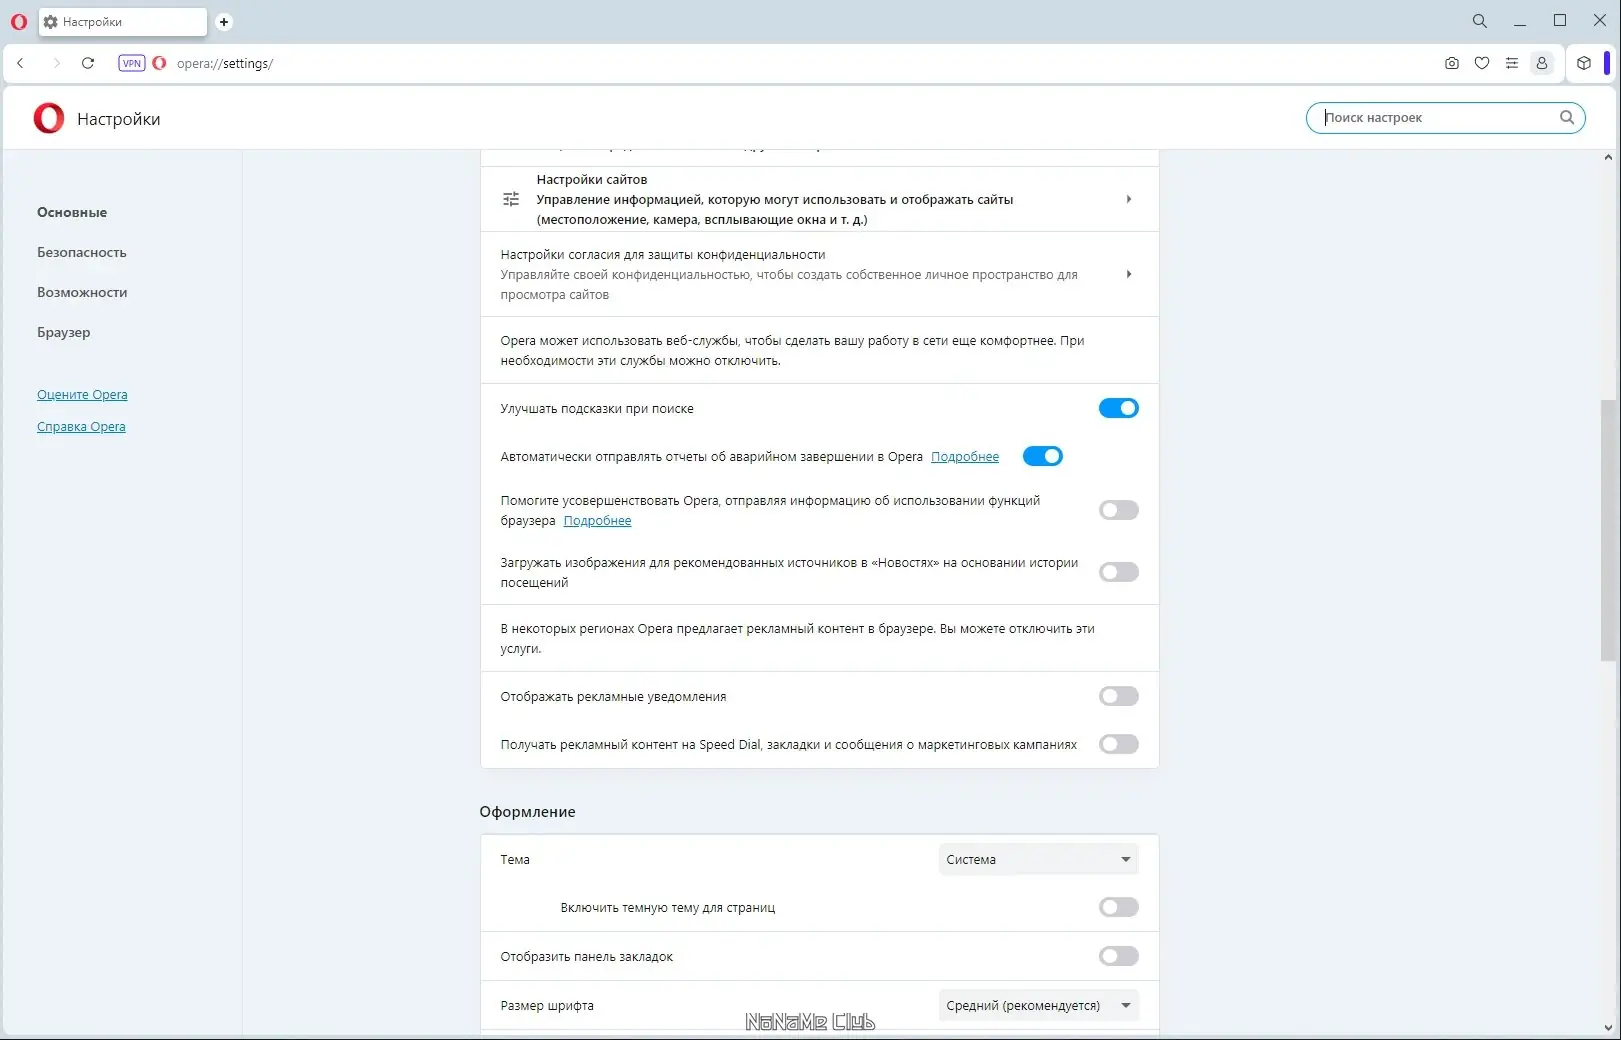This screenshot has width=1621, height=1040.
Task: Select Безопасность in settings sidebar
Action: [82, 252]
